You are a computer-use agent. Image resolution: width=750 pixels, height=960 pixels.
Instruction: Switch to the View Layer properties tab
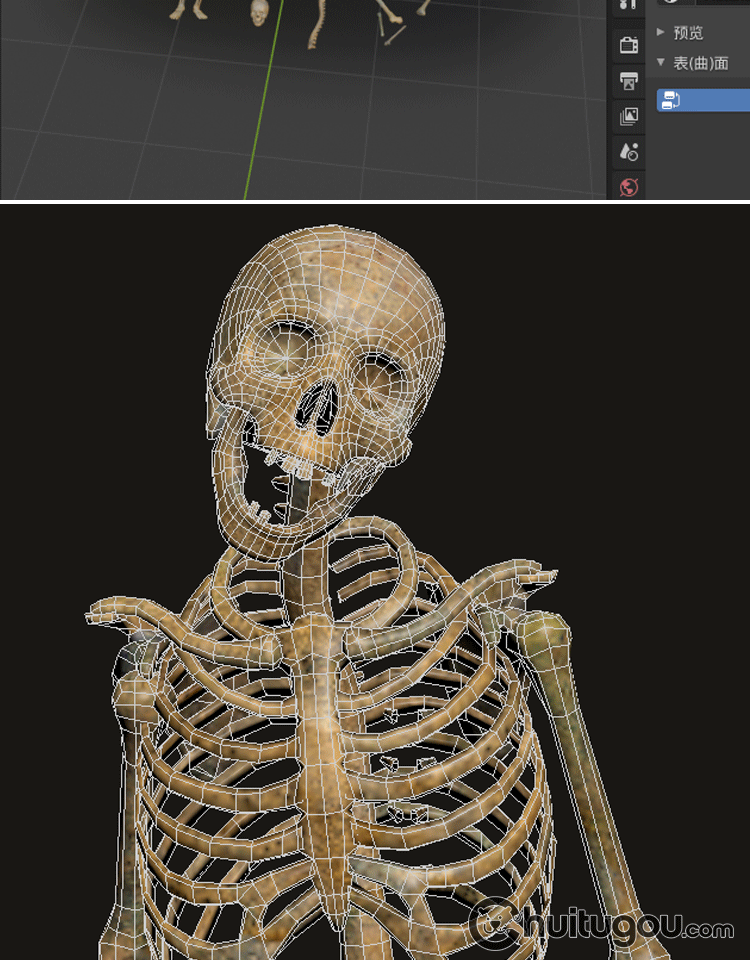pyautogui.click(x=628, y=116)
